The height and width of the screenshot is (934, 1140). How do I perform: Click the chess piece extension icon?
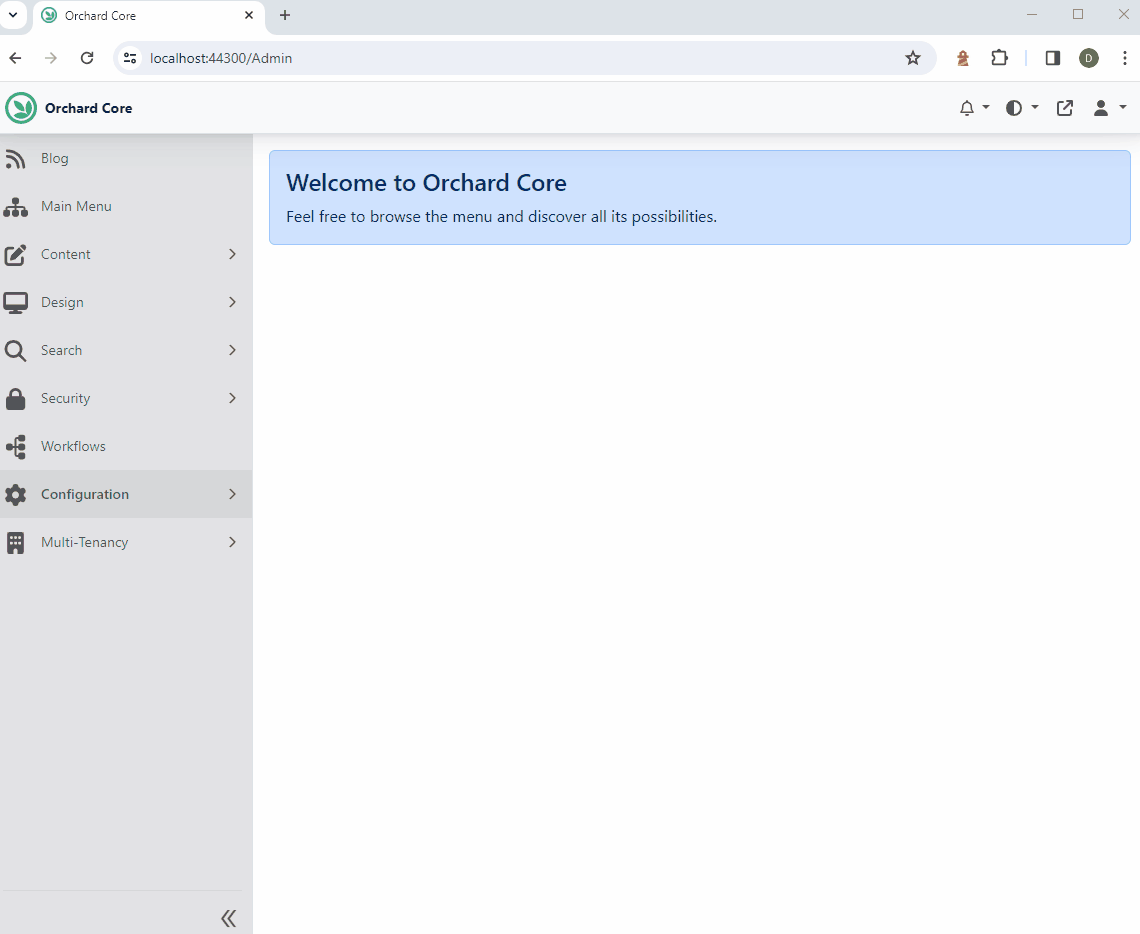(x=963, y=58)
